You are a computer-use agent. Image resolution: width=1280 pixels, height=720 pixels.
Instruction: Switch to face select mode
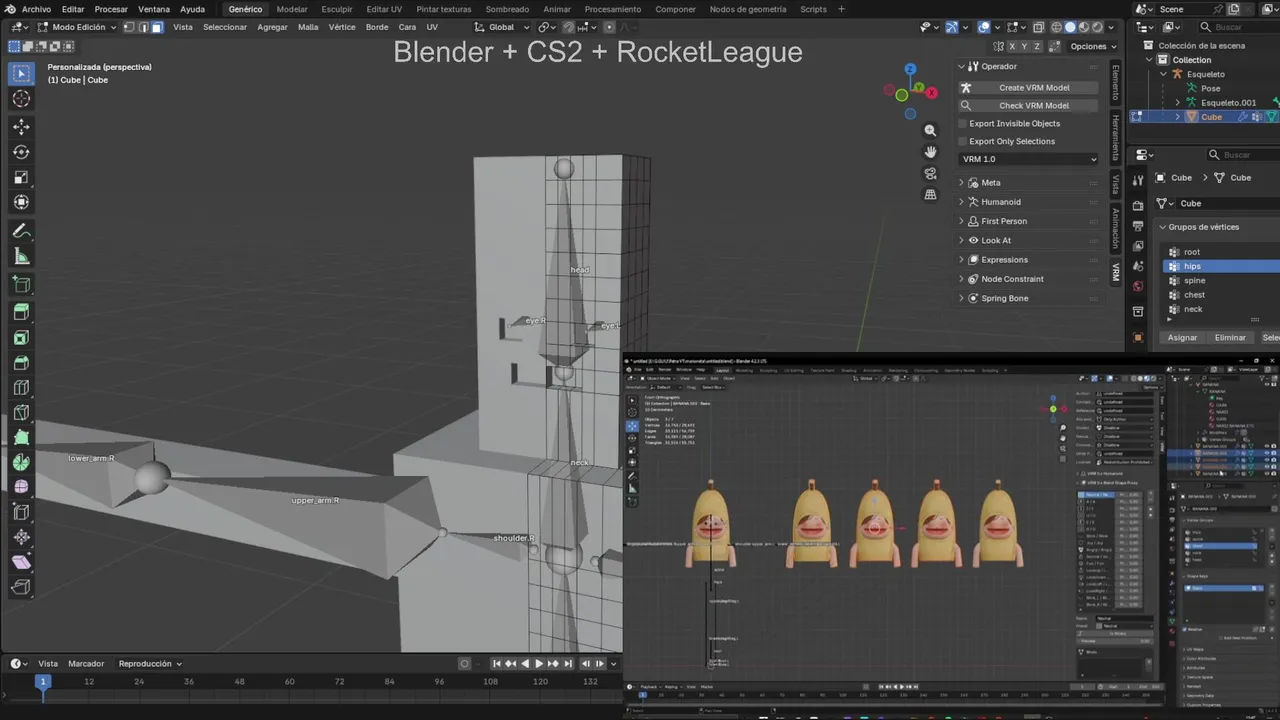coord(157,27)
